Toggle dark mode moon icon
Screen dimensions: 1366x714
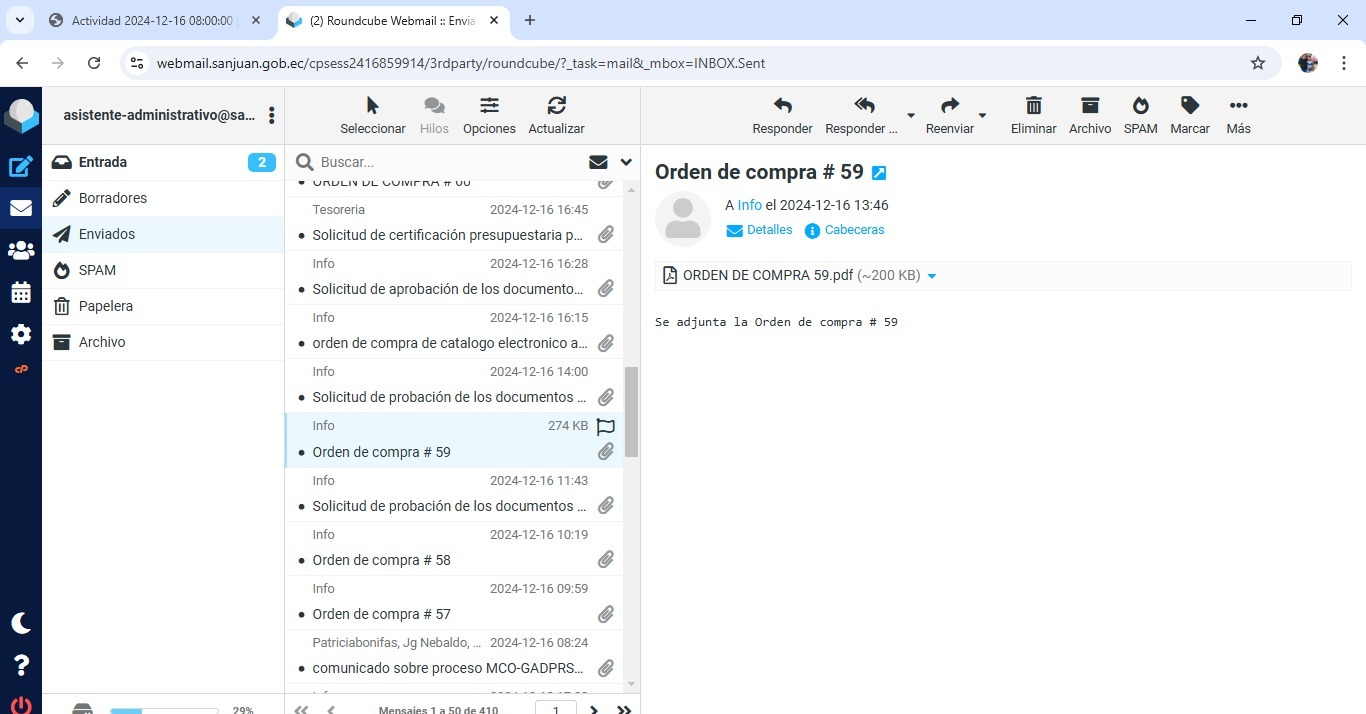[x=21, y=623]
